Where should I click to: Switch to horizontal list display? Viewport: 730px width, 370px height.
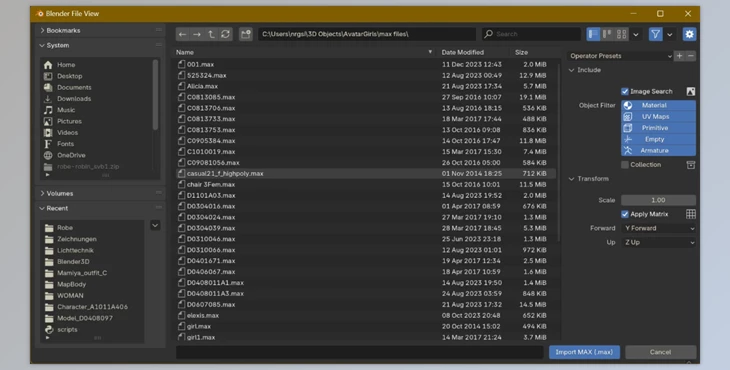click(607, 34)
